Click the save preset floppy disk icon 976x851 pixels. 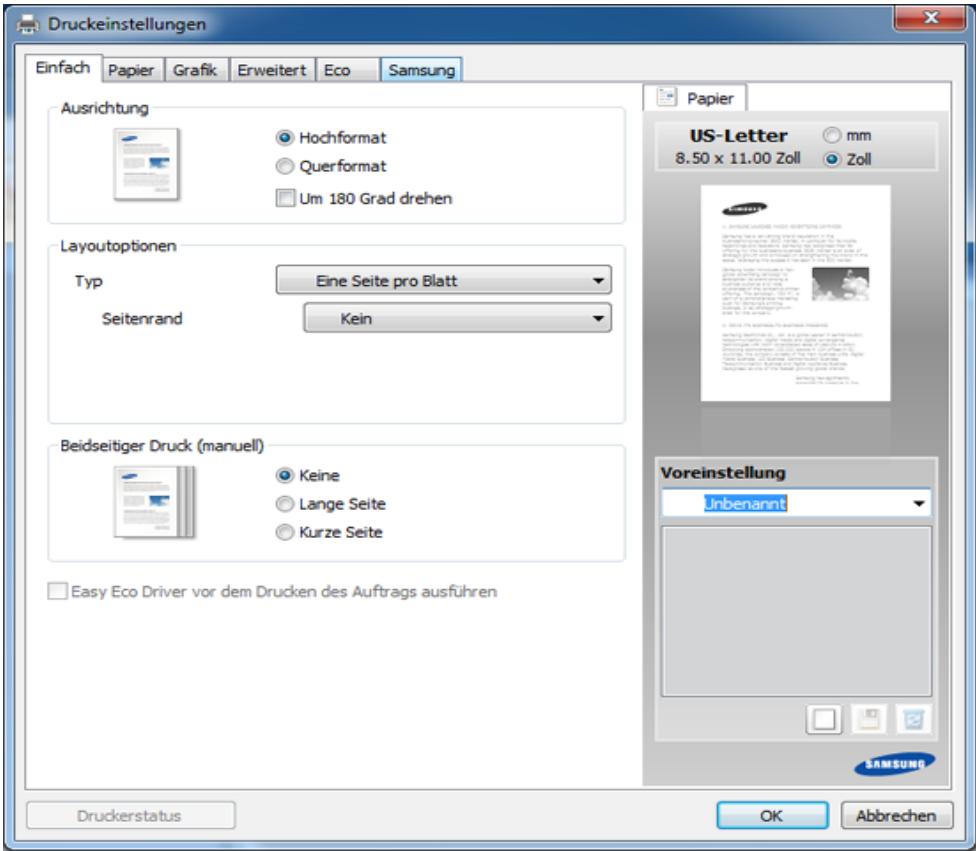point(868,720)
